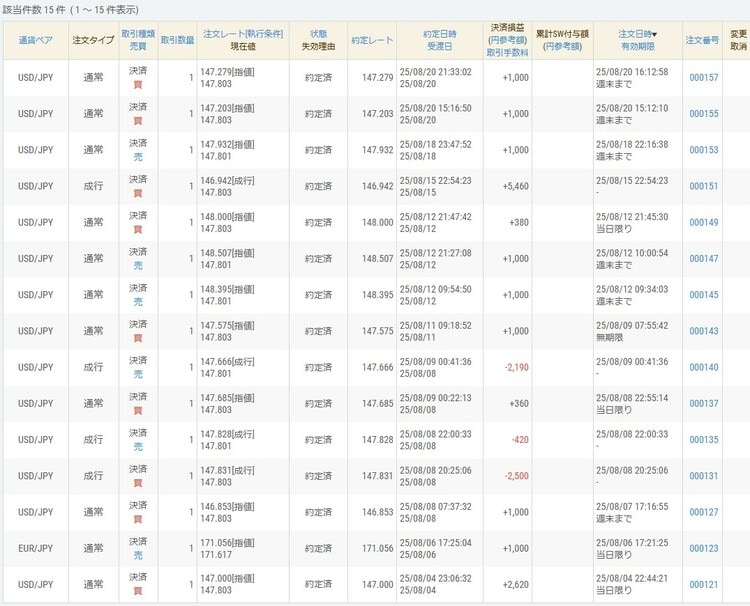750x606 pixels.
Task: View details for order 000151
Action: point(704,186)
